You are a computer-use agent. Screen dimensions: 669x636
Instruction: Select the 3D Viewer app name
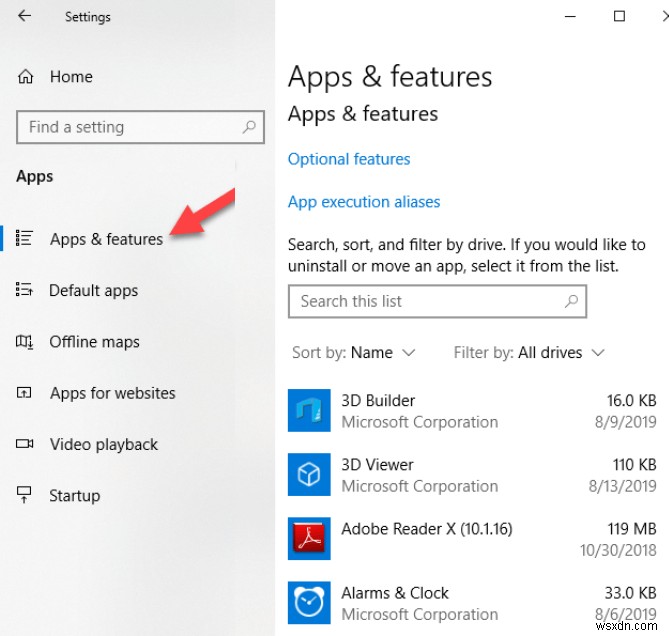377,465
